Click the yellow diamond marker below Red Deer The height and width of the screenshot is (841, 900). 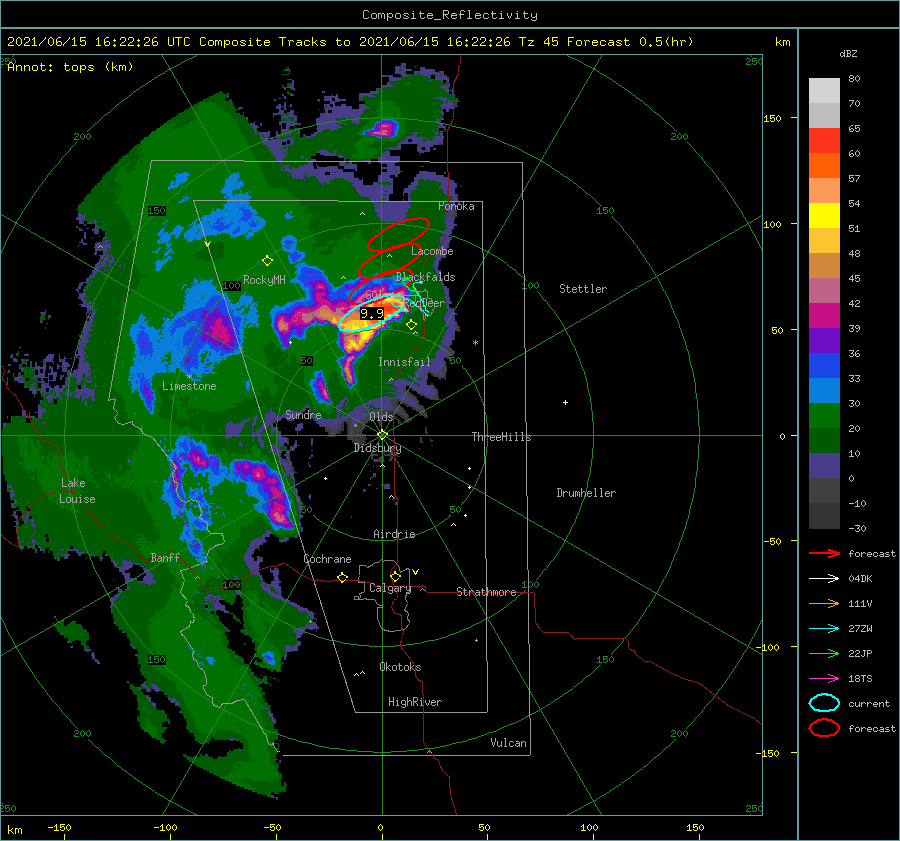[411, 325]
